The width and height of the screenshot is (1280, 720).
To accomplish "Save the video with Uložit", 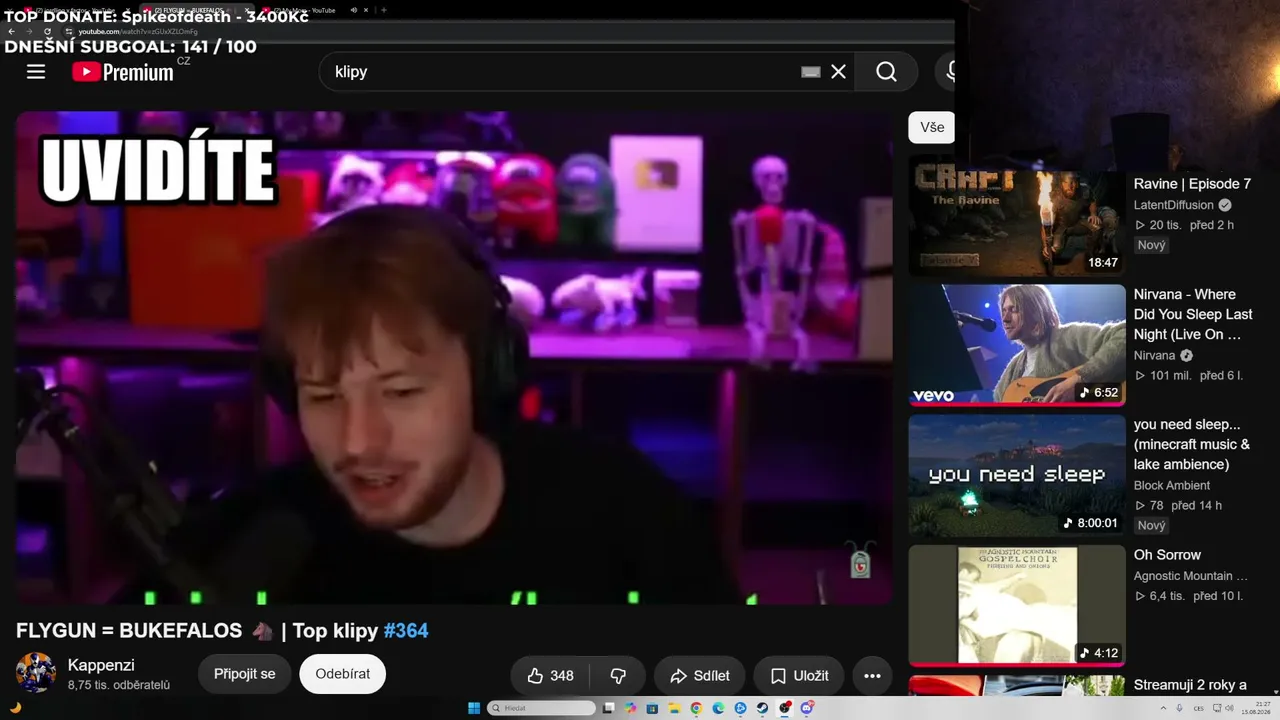I will click(798, 676).
